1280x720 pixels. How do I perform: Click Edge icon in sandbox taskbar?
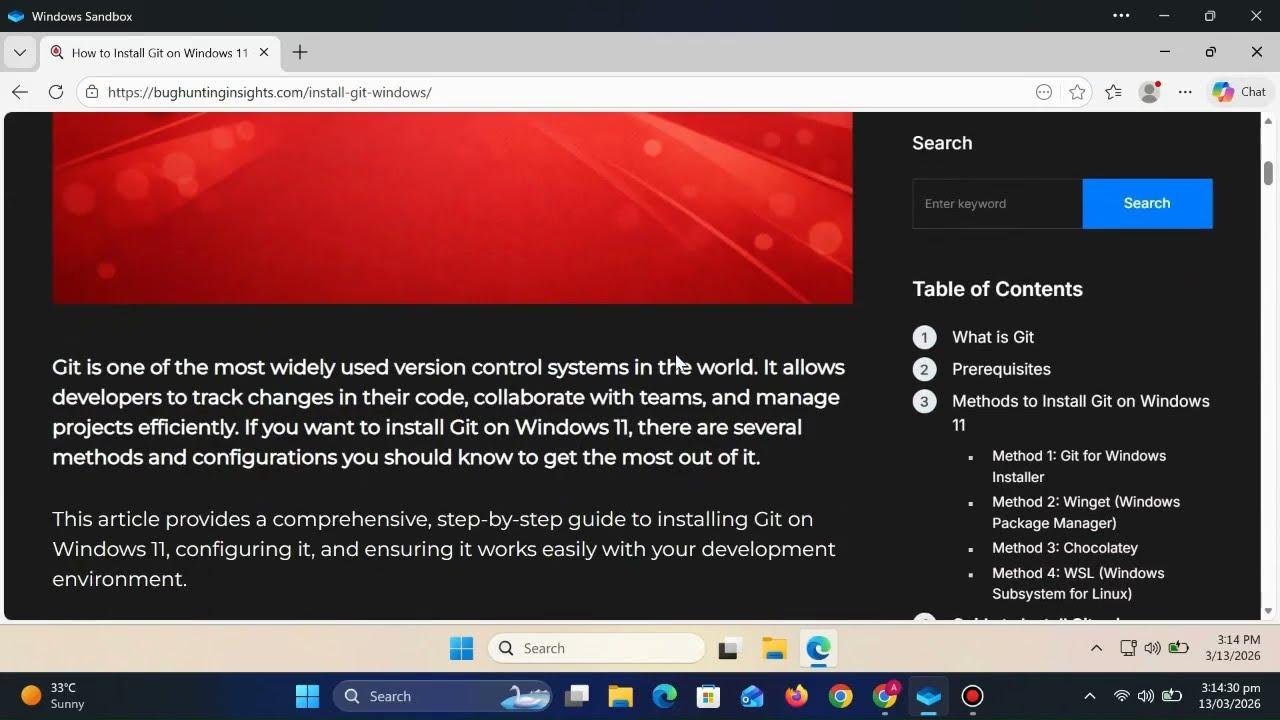(x=819, y=649)
